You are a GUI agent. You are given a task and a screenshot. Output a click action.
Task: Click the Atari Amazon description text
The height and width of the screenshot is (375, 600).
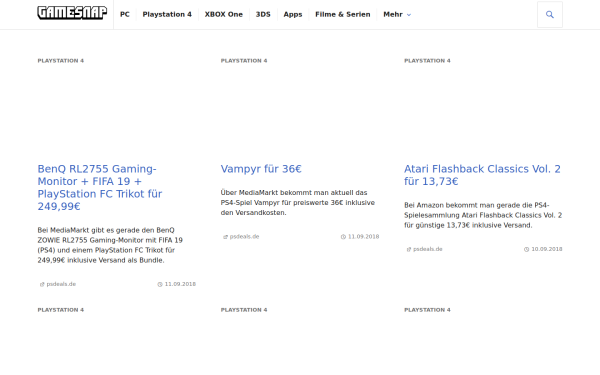coord(483,215)
